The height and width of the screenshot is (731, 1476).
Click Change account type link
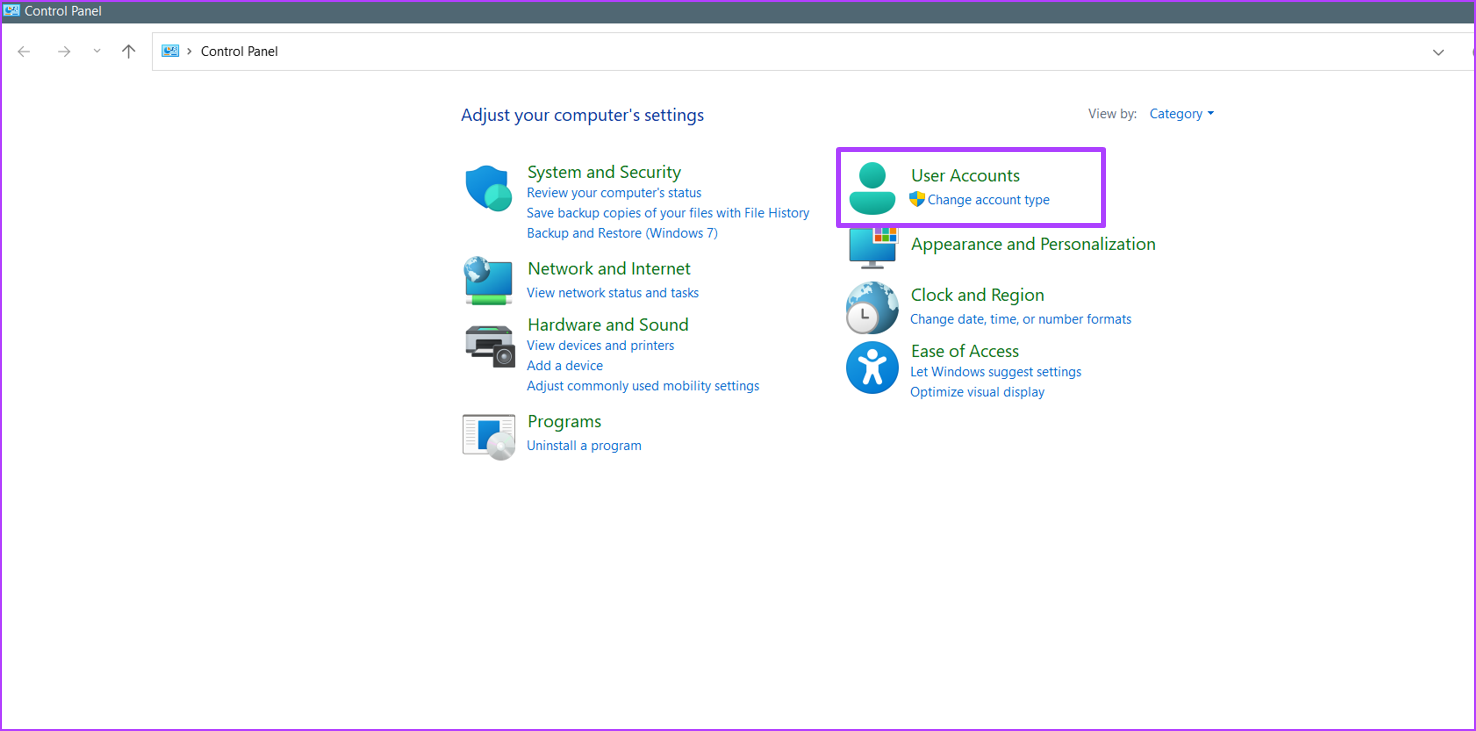[x=988, y=200]
